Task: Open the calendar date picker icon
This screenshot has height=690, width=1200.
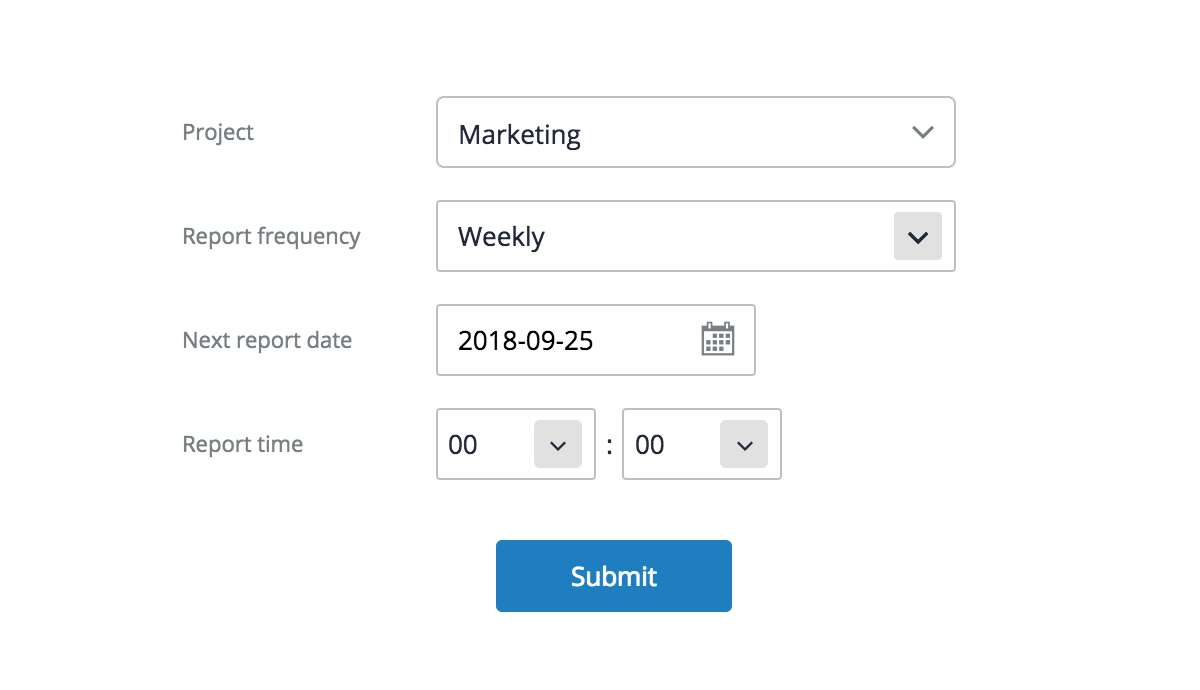Action: pyautogui.click(x=717, y=339)
